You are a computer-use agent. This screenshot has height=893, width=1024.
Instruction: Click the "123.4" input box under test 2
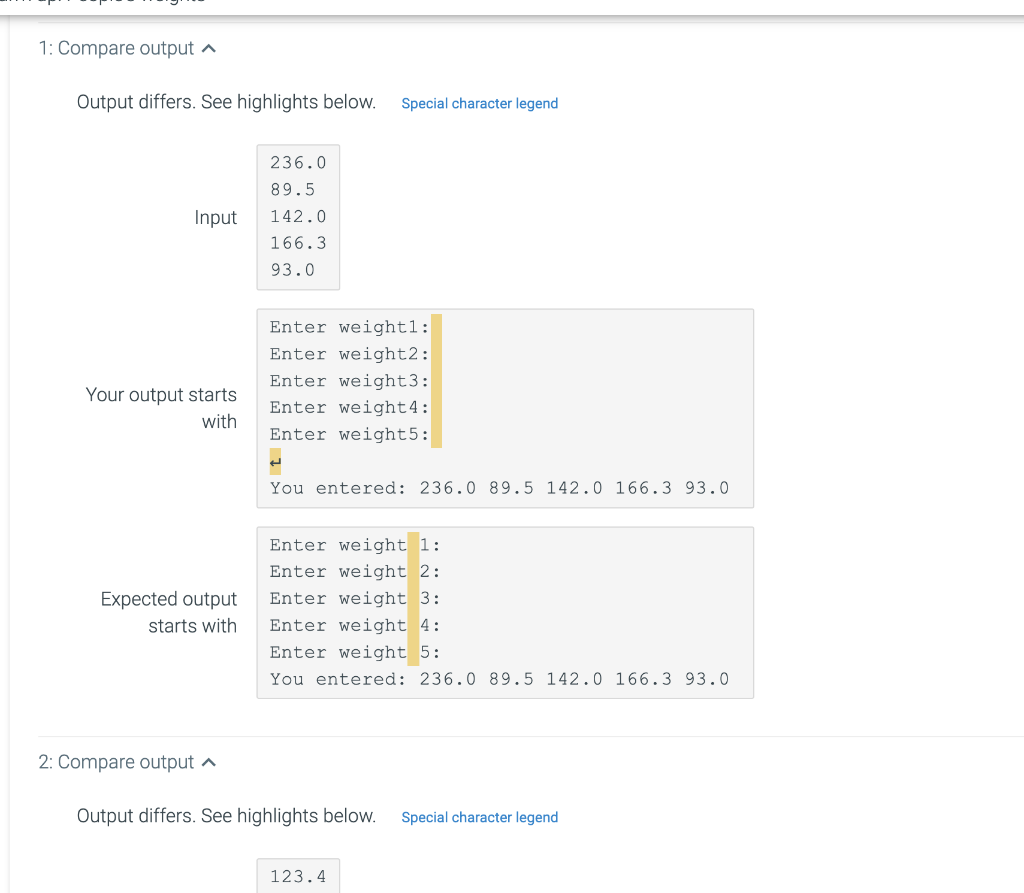297,876
